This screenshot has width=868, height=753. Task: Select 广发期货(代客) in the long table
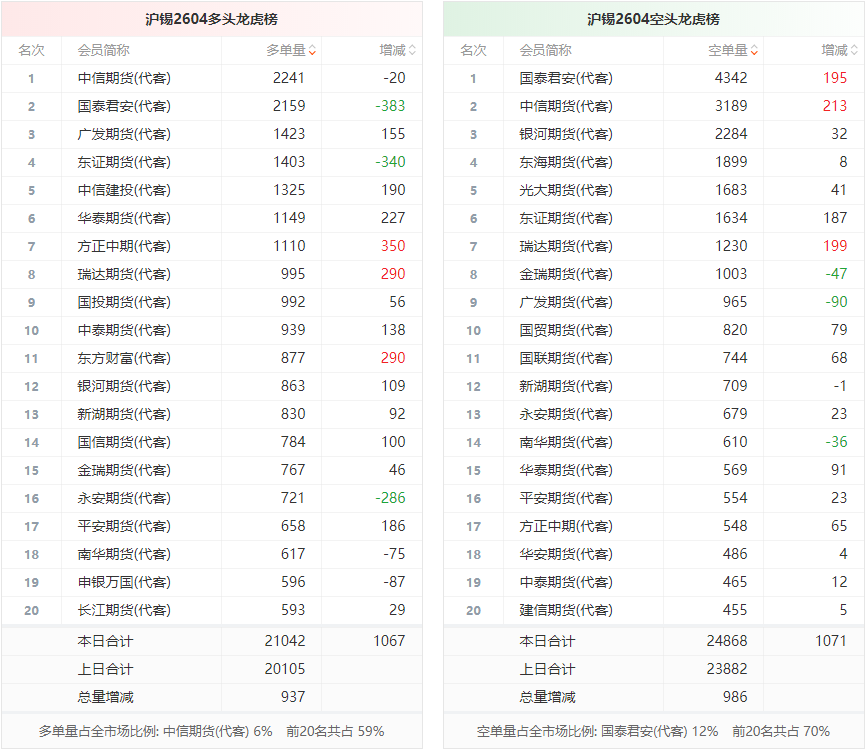pyautogui.click(x=124, y=134)
